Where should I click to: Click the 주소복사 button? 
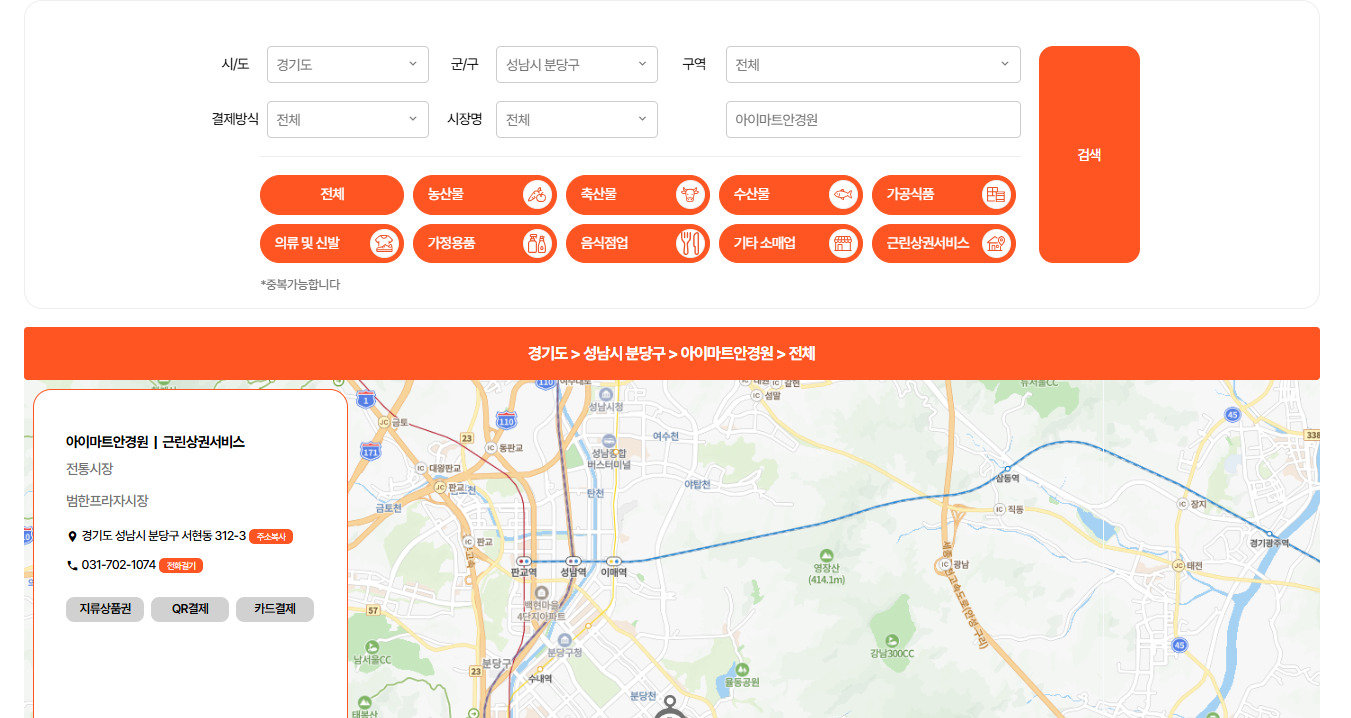tap(271, 537)
